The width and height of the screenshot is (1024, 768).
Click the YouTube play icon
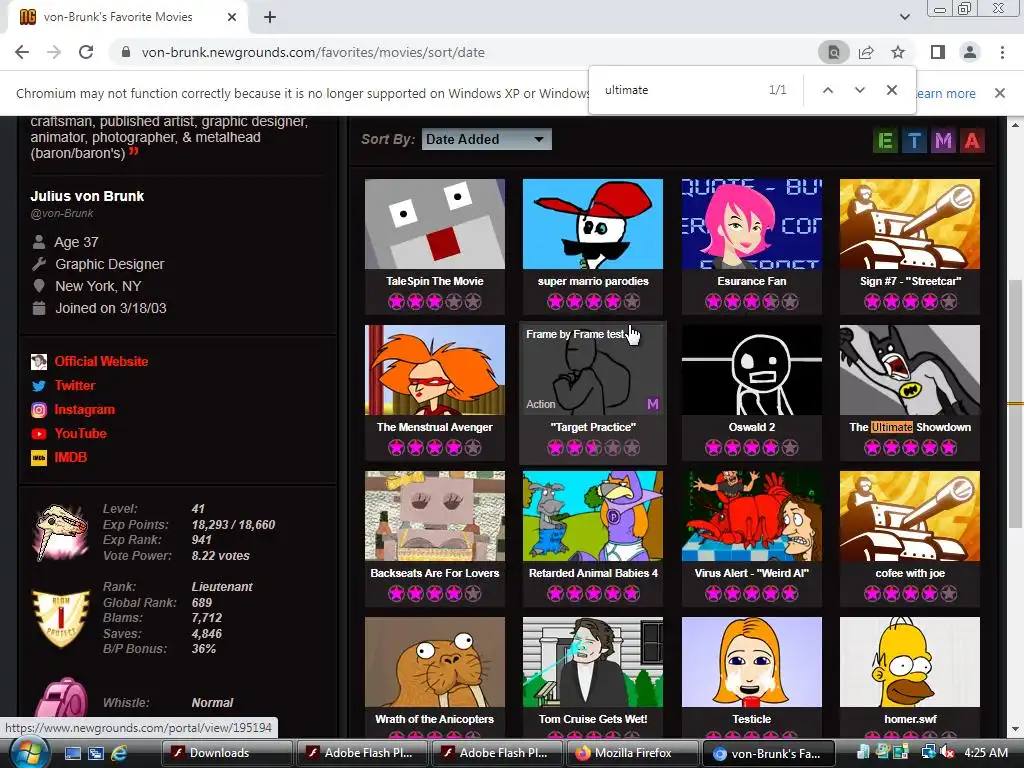pos(39,434)
